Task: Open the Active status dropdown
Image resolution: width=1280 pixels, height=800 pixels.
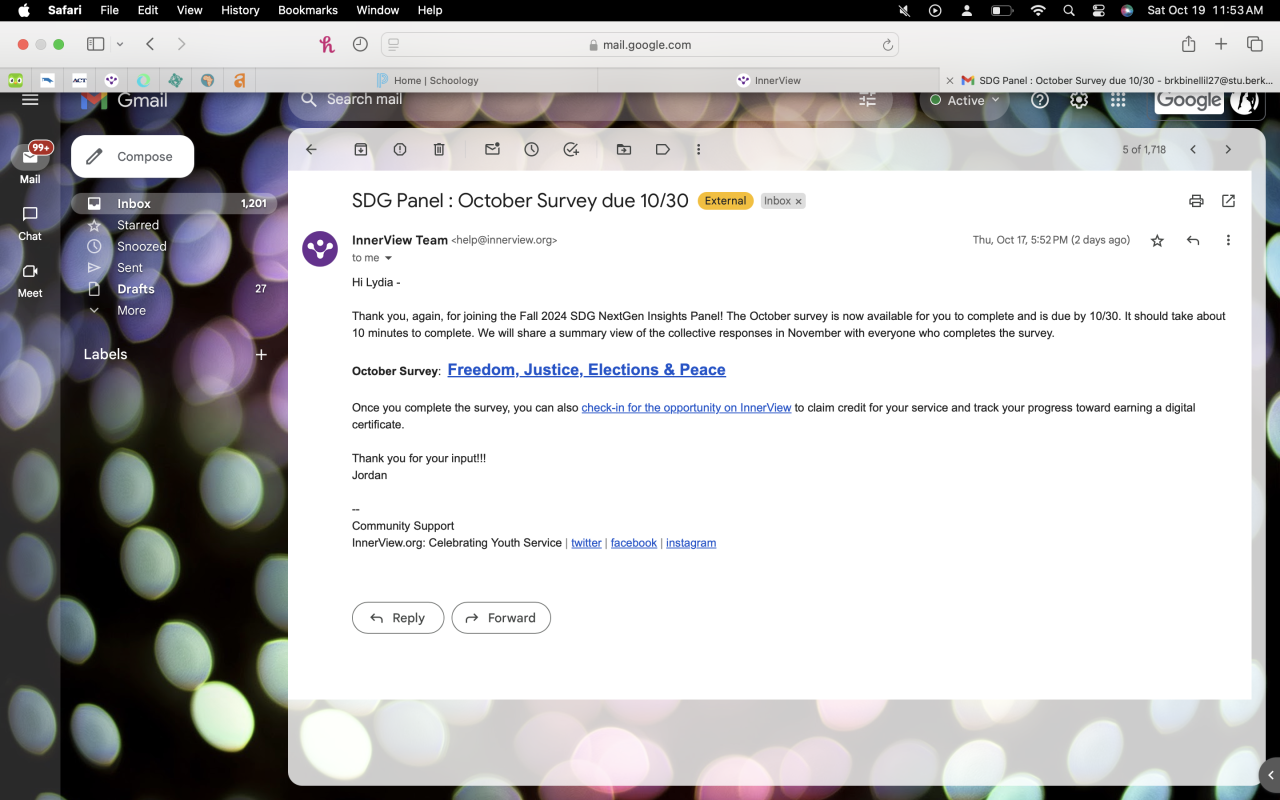Action: [965, 100]
